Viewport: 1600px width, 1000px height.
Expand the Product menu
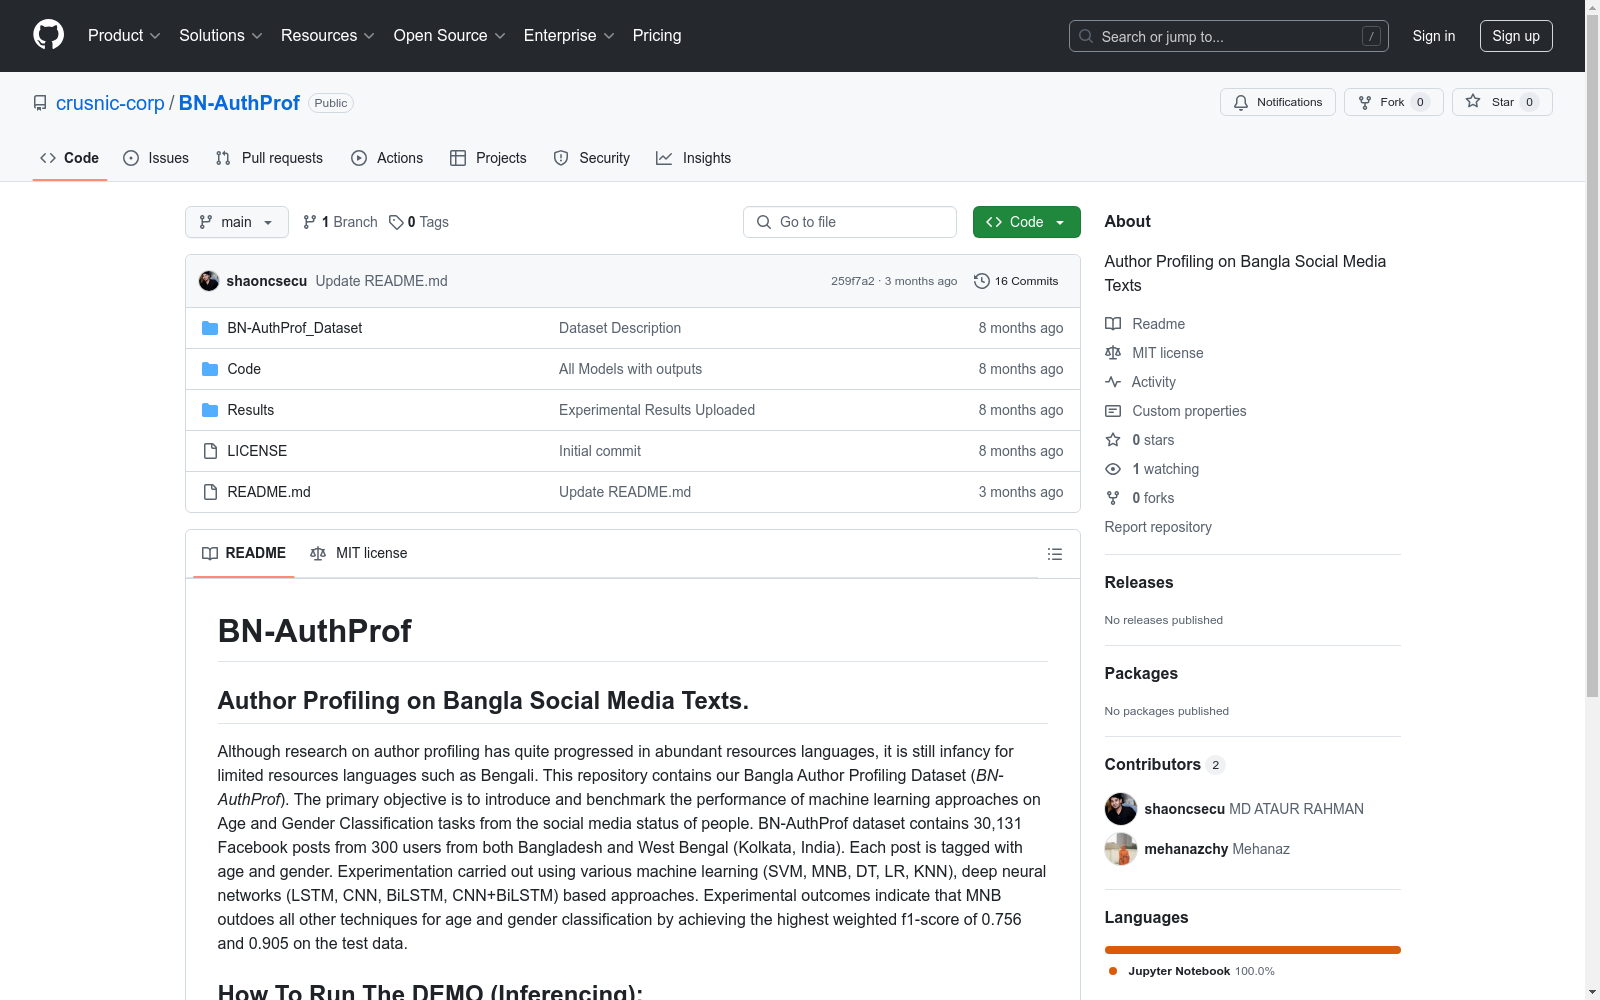click(x=124, y=36)
